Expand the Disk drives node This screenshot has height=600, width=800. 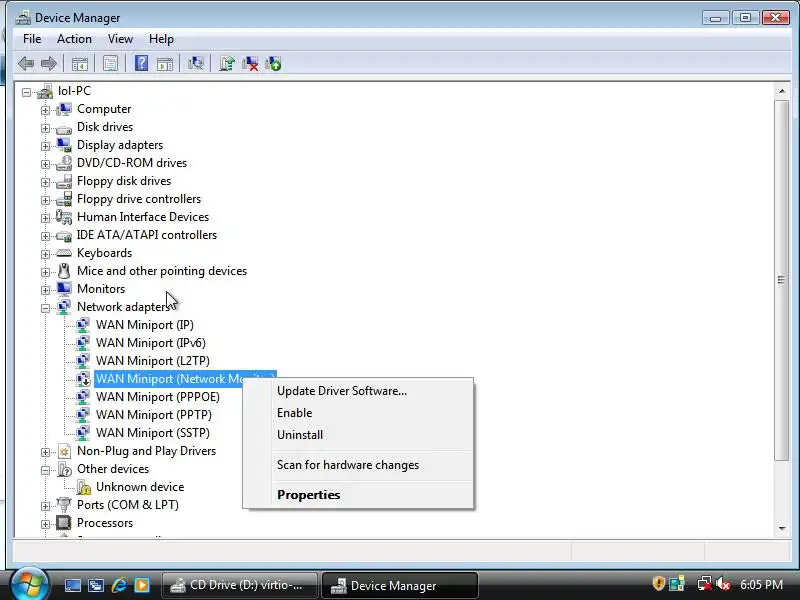pyautogui.click(x=45, y=128)
